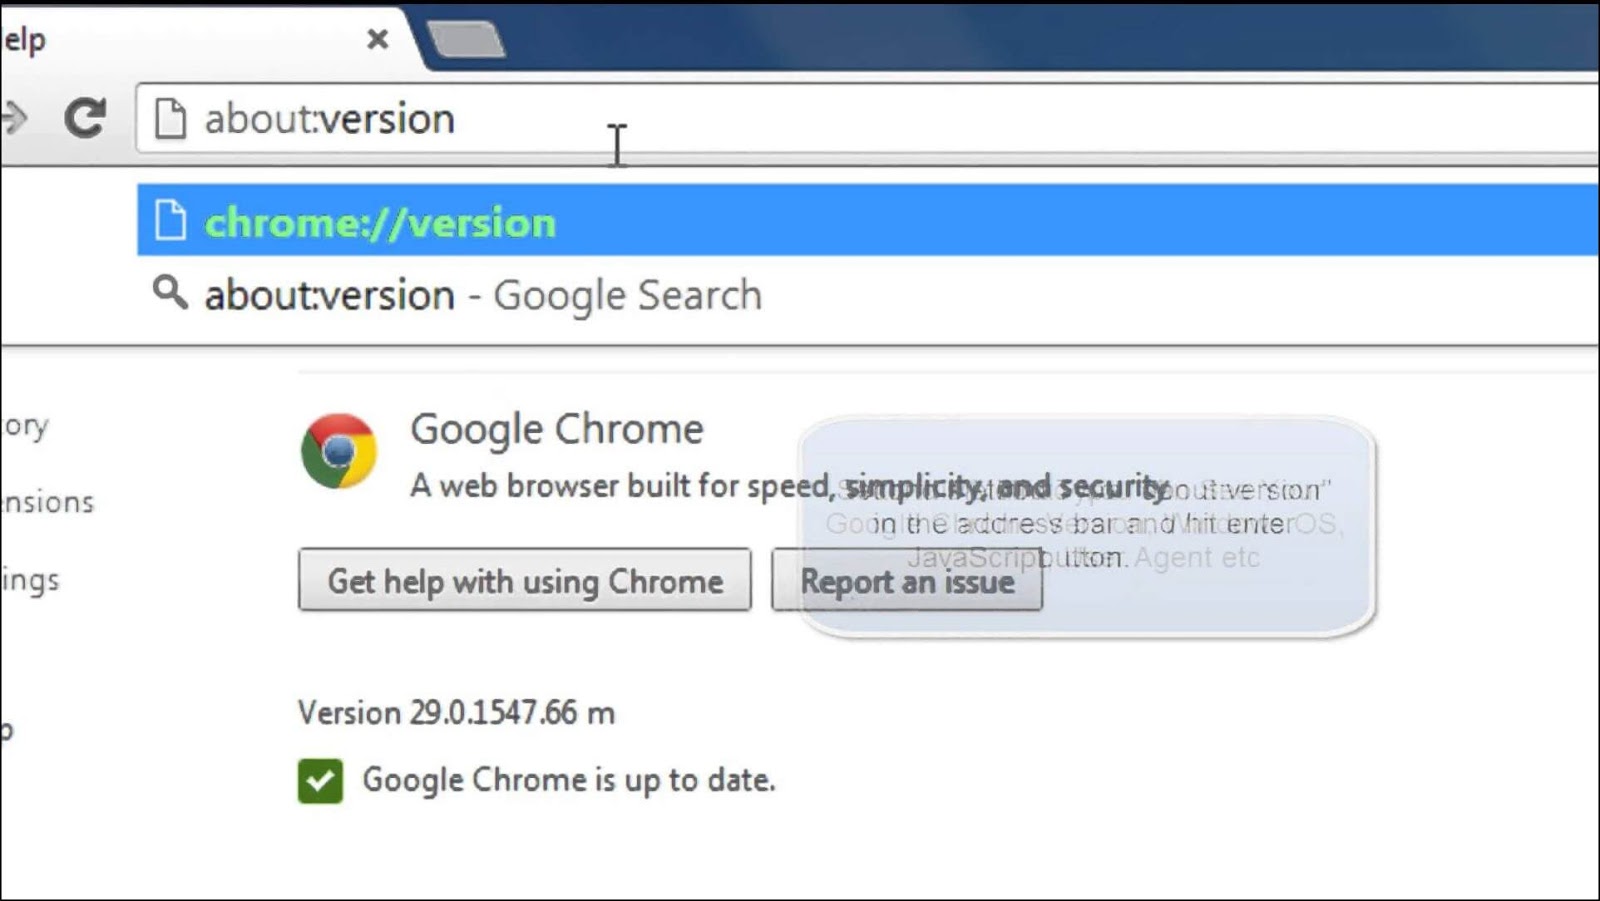Select the Help tab title
This screenshot has height=901, width=1600.
click(24, 40)
